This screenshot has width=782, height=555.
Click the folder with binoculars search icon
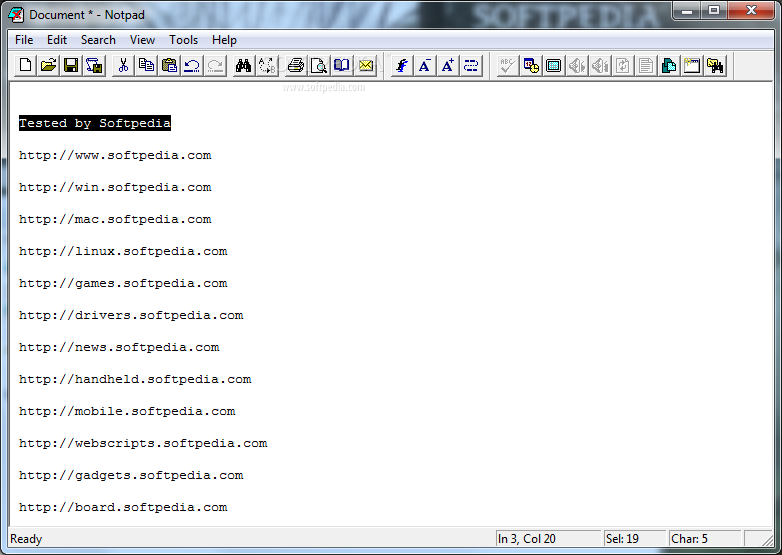(x=715, y=65)
